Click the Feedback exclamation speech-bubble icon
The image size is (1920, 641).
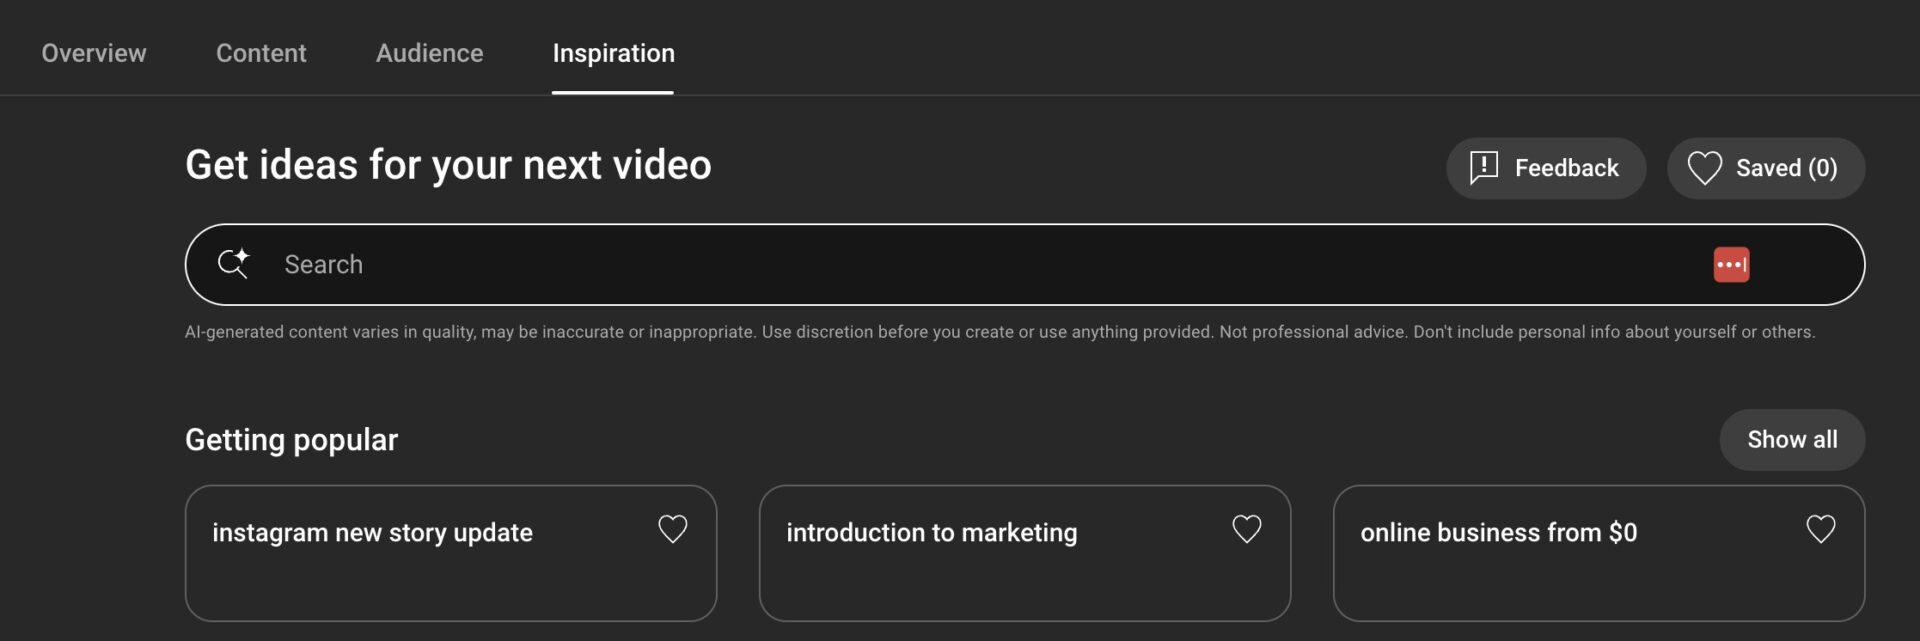pyautogui.click(x=1484, y=167)
